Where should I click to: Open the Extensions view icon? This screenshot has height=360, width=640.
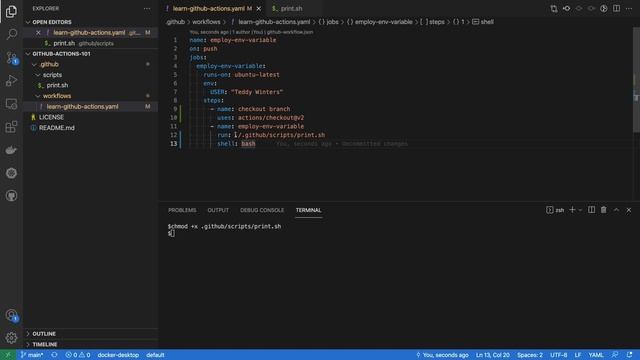click(x=11, y=127)
